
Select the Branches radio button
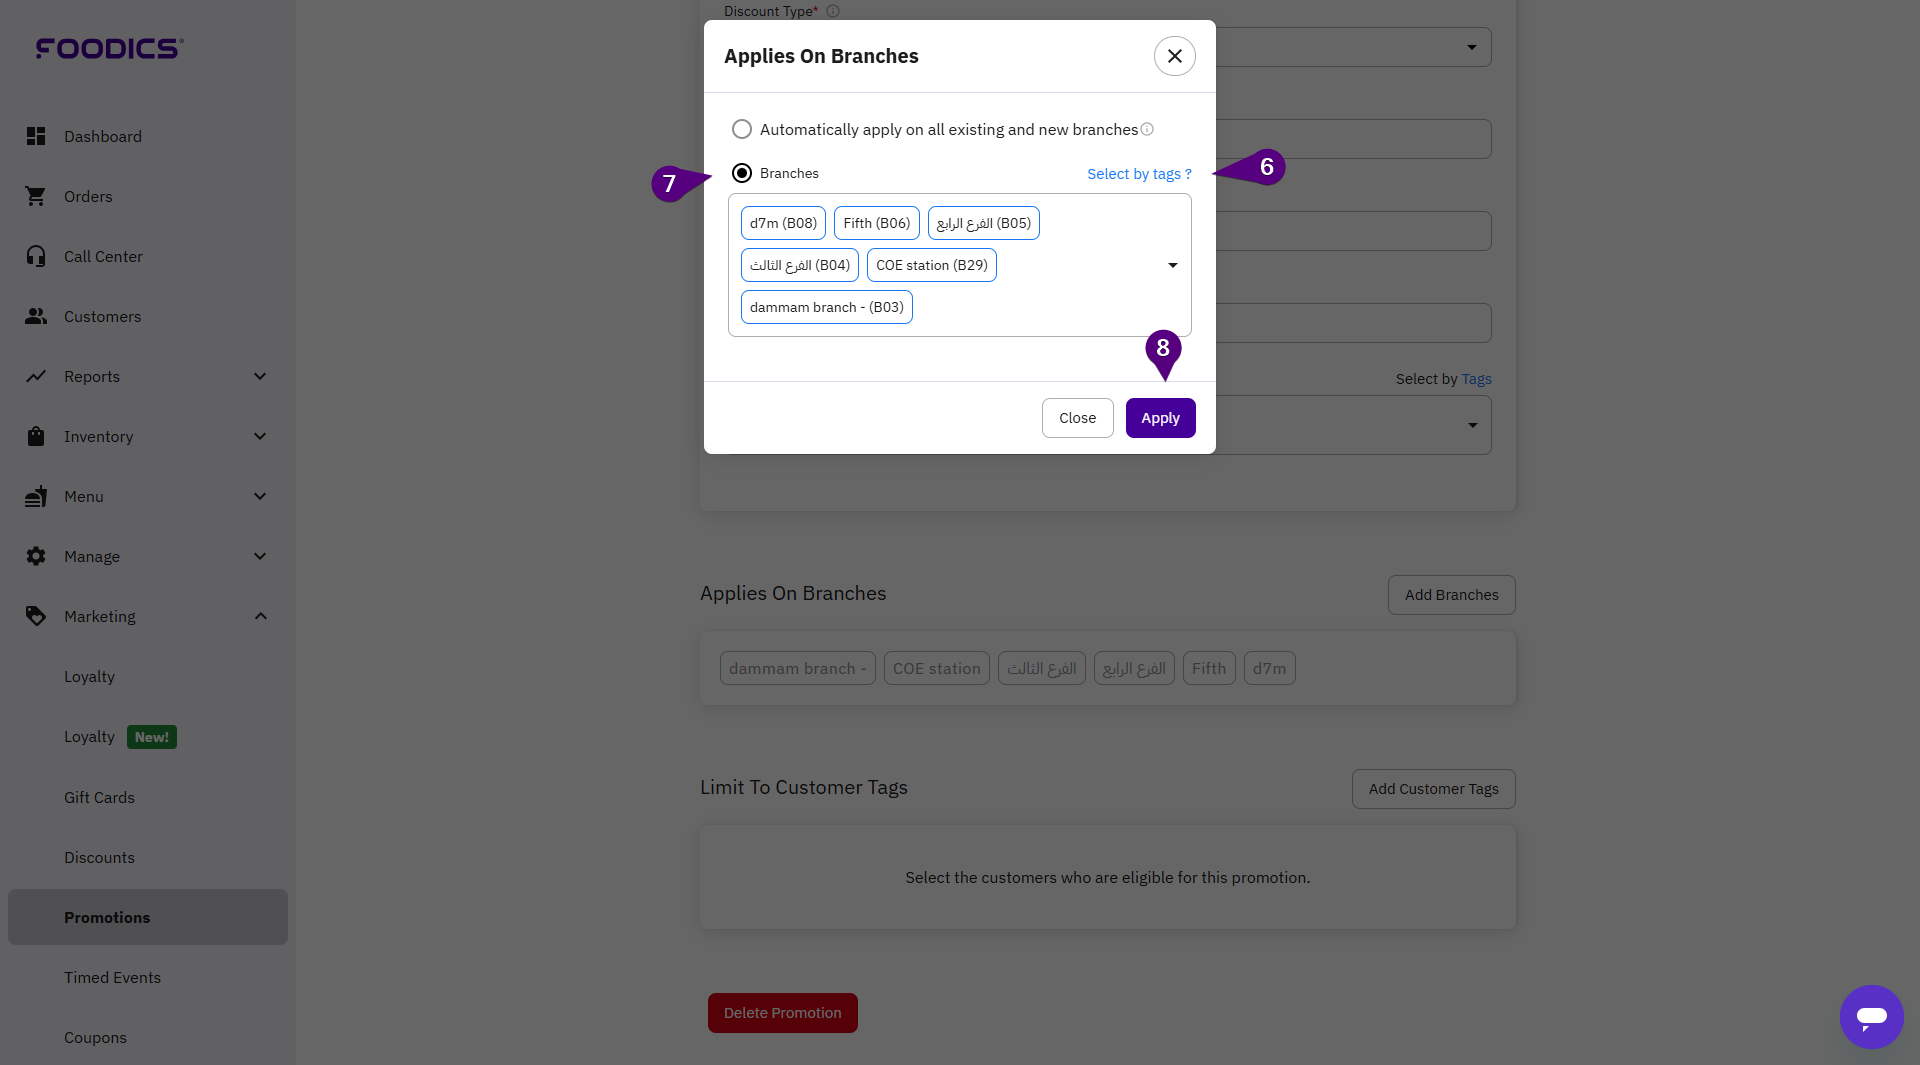coord(742,173)
